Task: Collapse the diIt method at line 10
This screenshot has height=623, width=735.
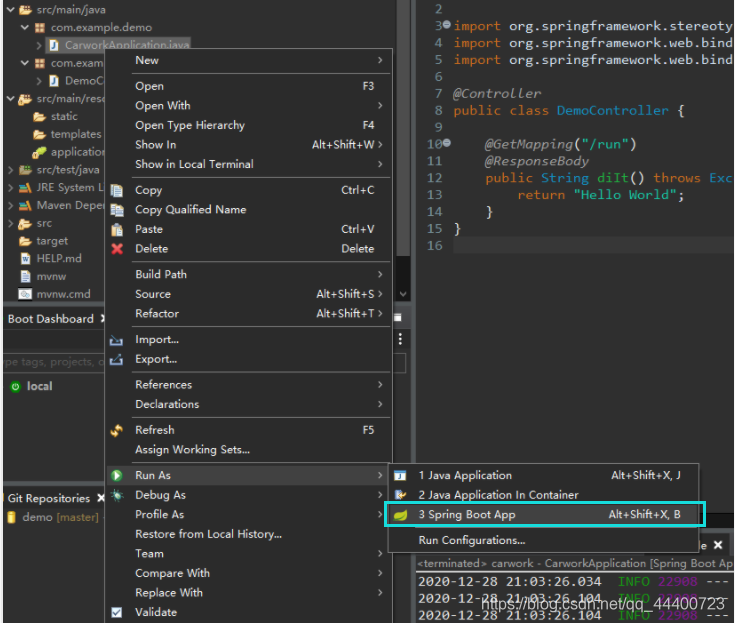Action: pyautogui.click(x=447, y=143)
